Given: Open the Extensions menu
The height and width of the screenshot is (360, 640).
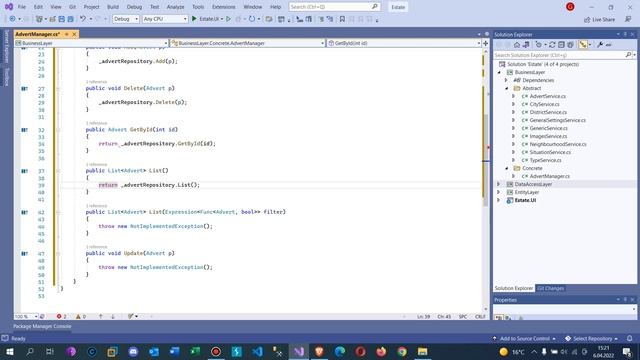Looking at the screenshot, I should (223, 7).
